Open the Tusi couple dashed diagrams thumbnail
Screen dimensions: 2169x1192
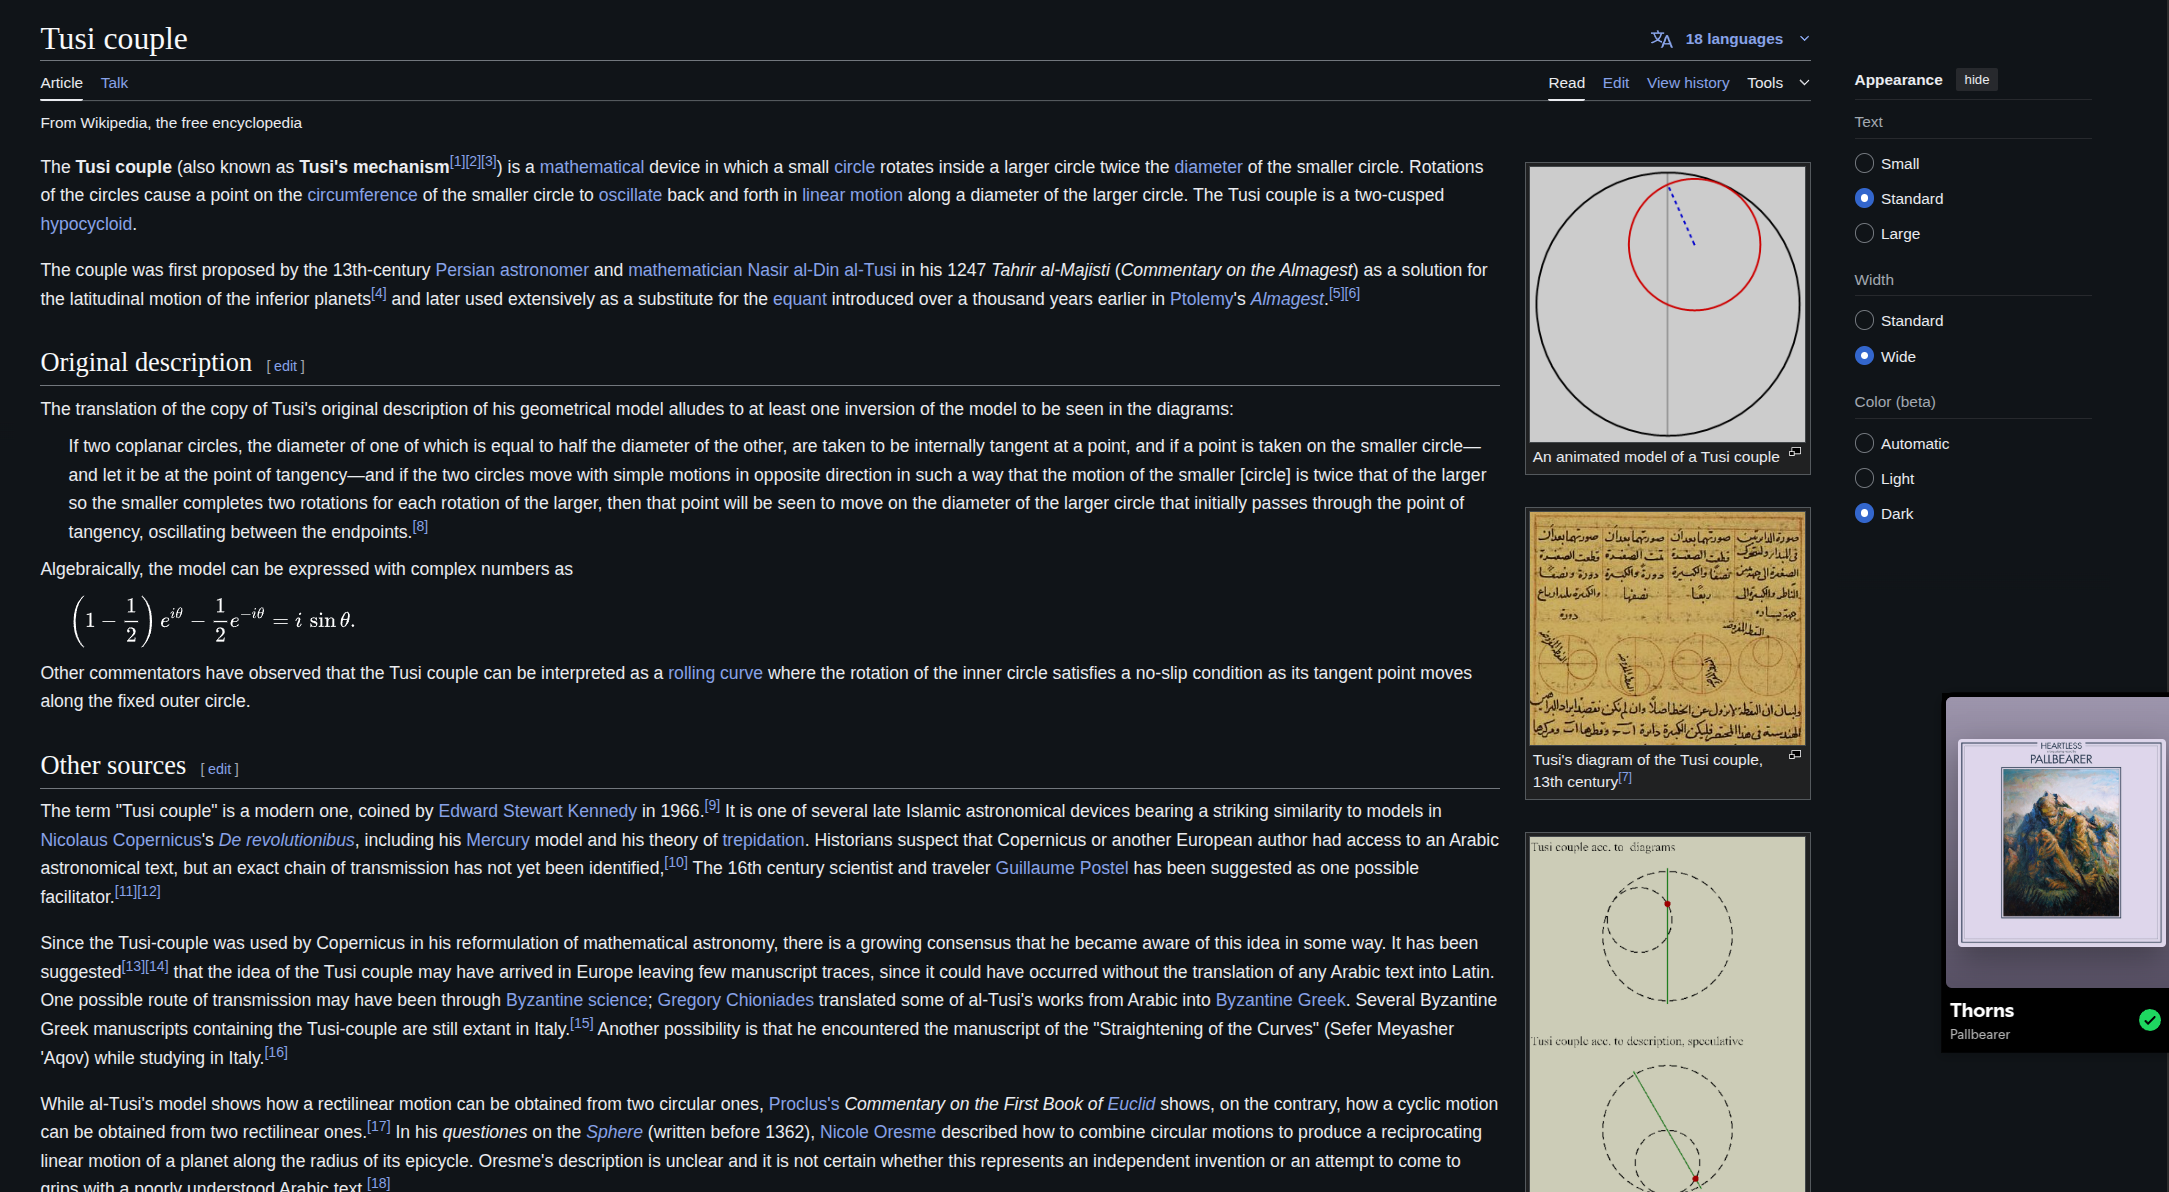pyautogui.click(x=1667, y=1014)
